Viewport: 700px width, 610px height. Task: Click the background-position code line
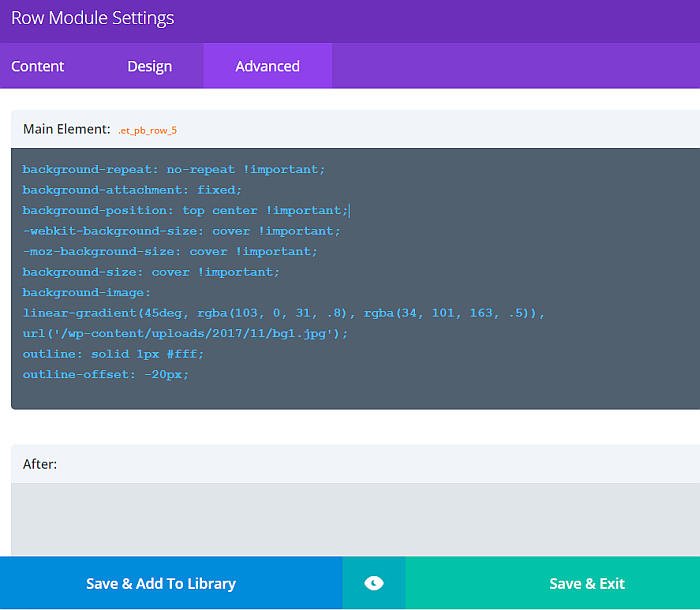pos(185,211)
